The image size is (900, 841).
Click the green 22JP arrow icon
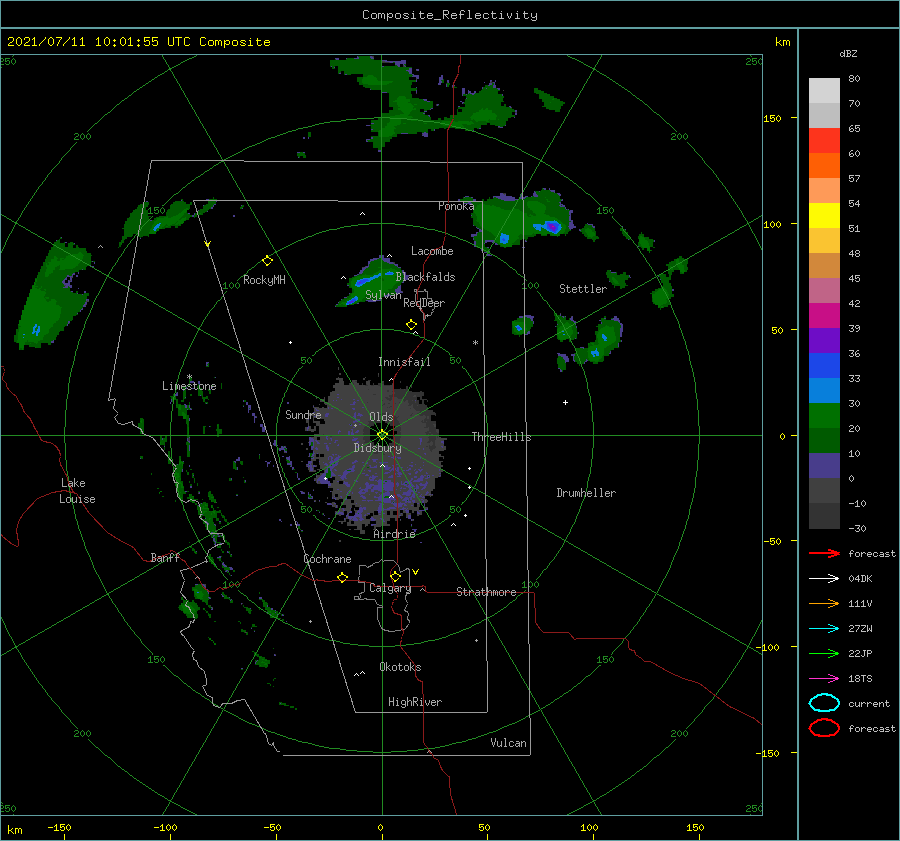click(824, 653)
